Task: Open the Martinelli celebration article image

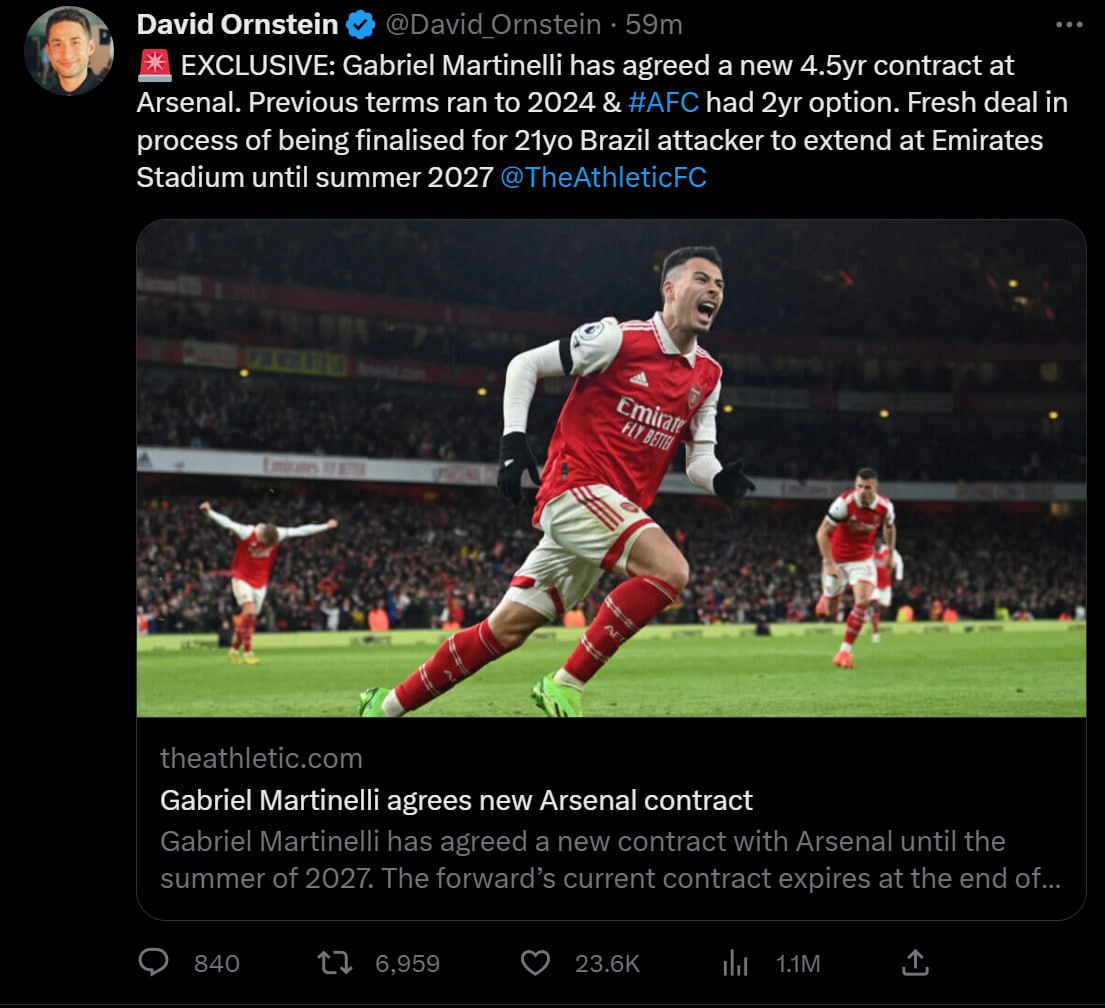Action: point(611,468)
